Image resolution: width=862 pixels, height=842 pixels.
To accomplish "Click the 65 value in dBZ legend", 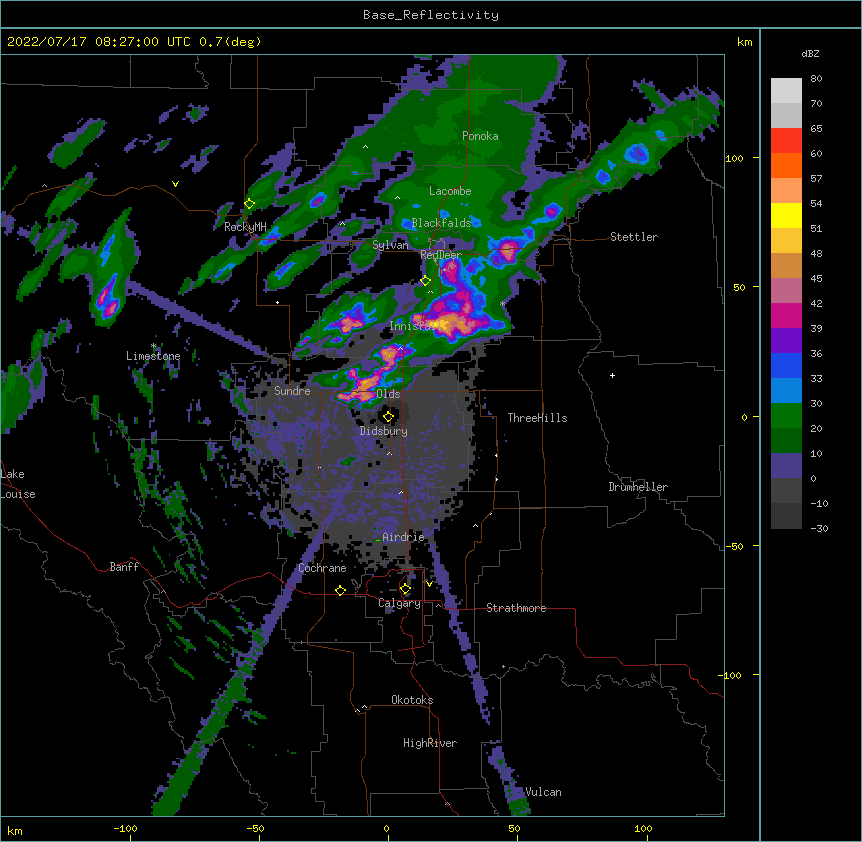I will [x=816, y=129].
